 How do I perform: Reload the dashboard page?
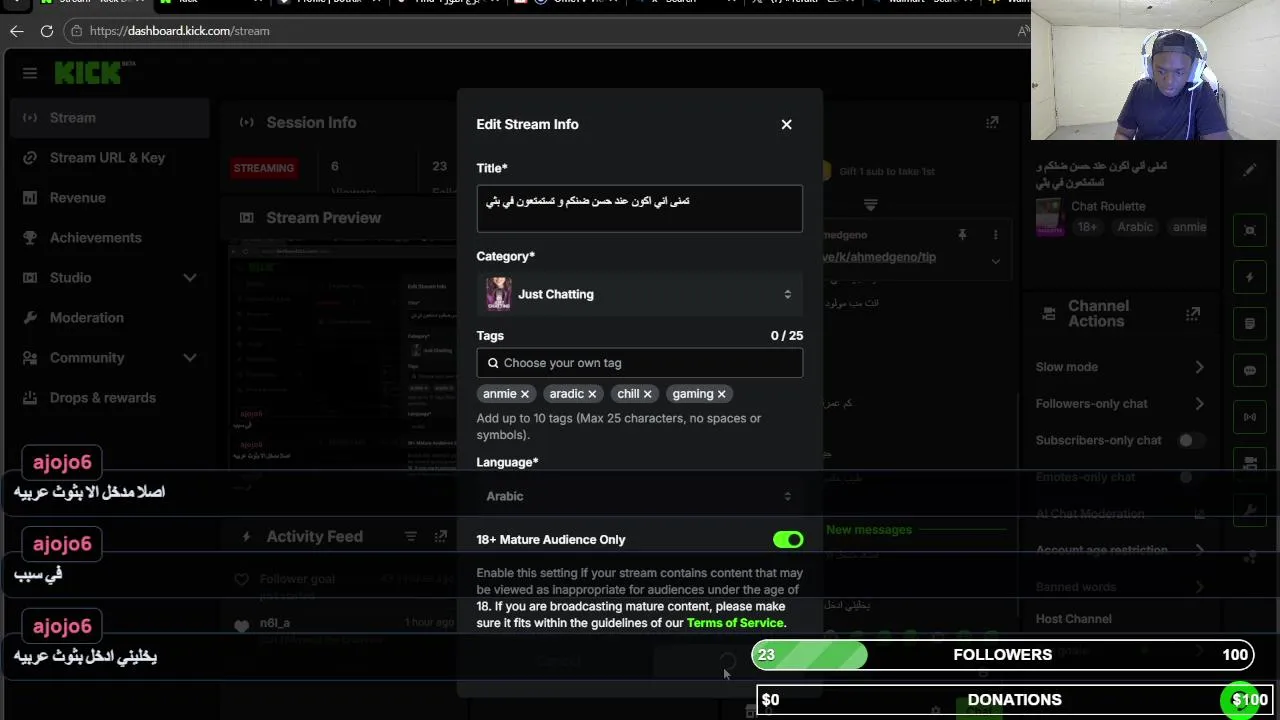tap(46, 31)
